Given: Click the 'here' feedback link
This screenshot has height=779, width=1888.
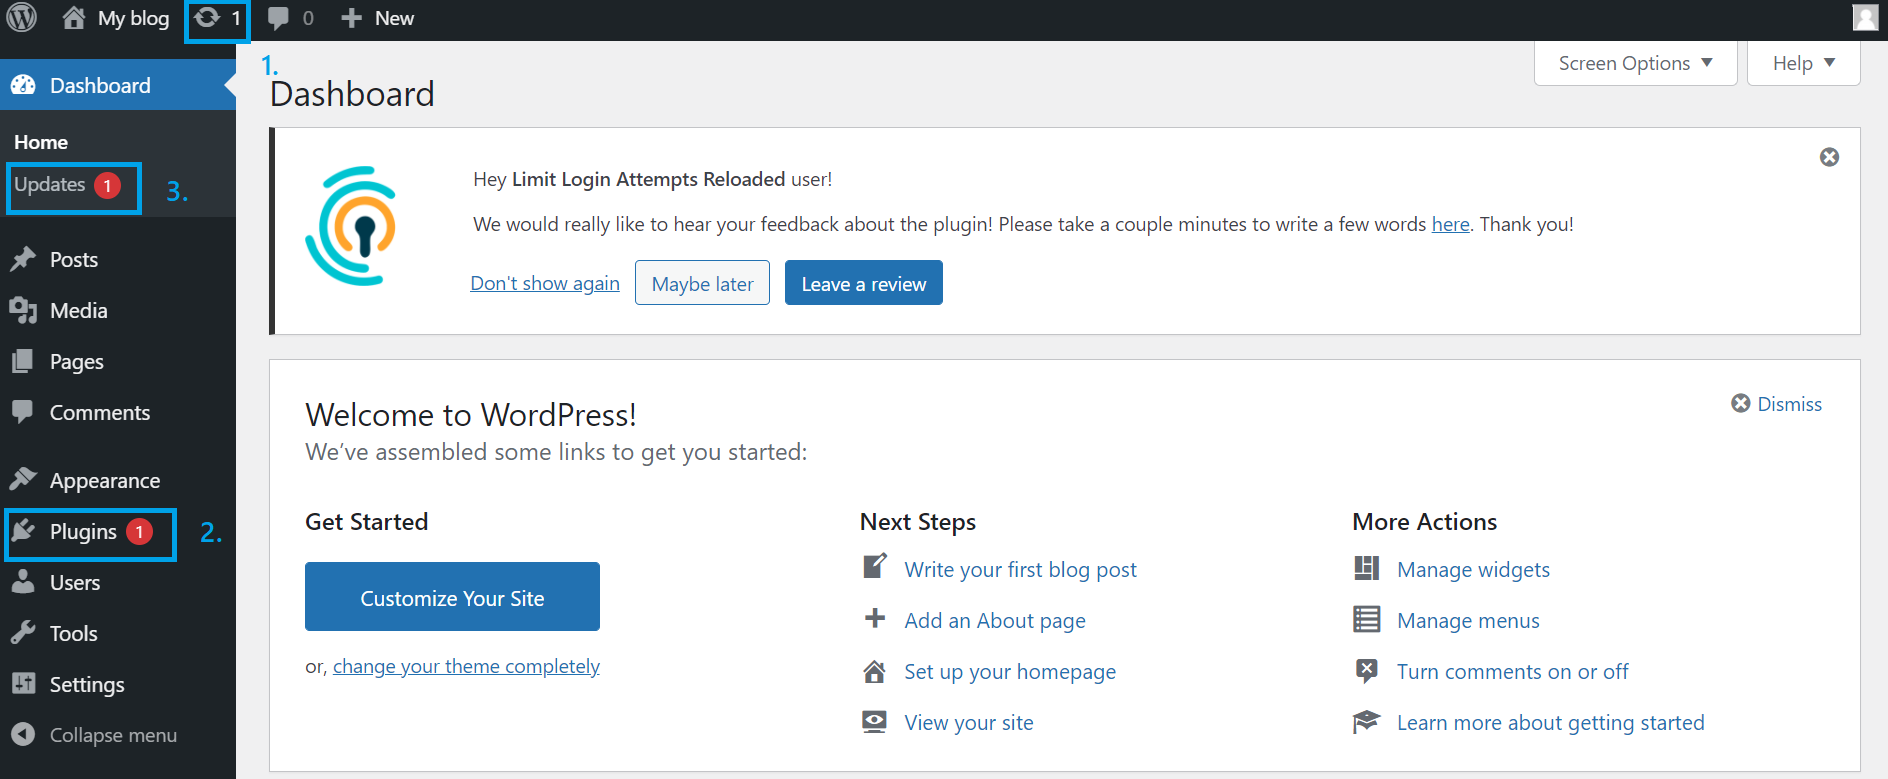Looking at the screenshot, I should click(1450, 224).
